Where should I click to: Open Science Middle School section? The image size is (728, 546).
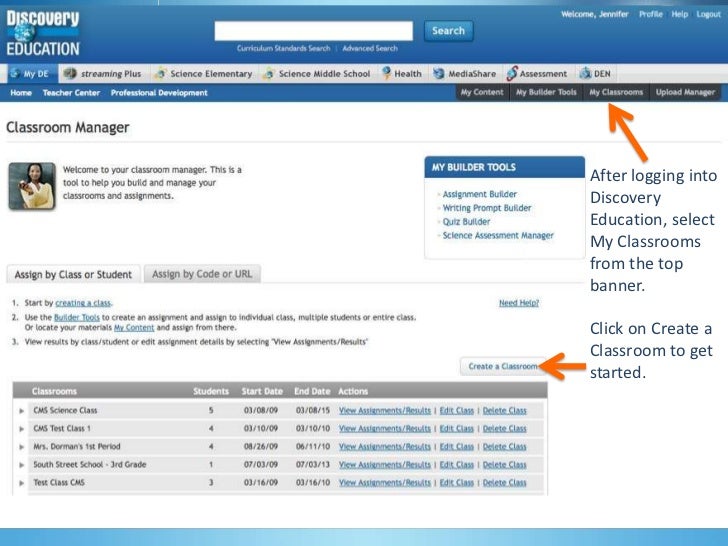(x=317, y=73)
